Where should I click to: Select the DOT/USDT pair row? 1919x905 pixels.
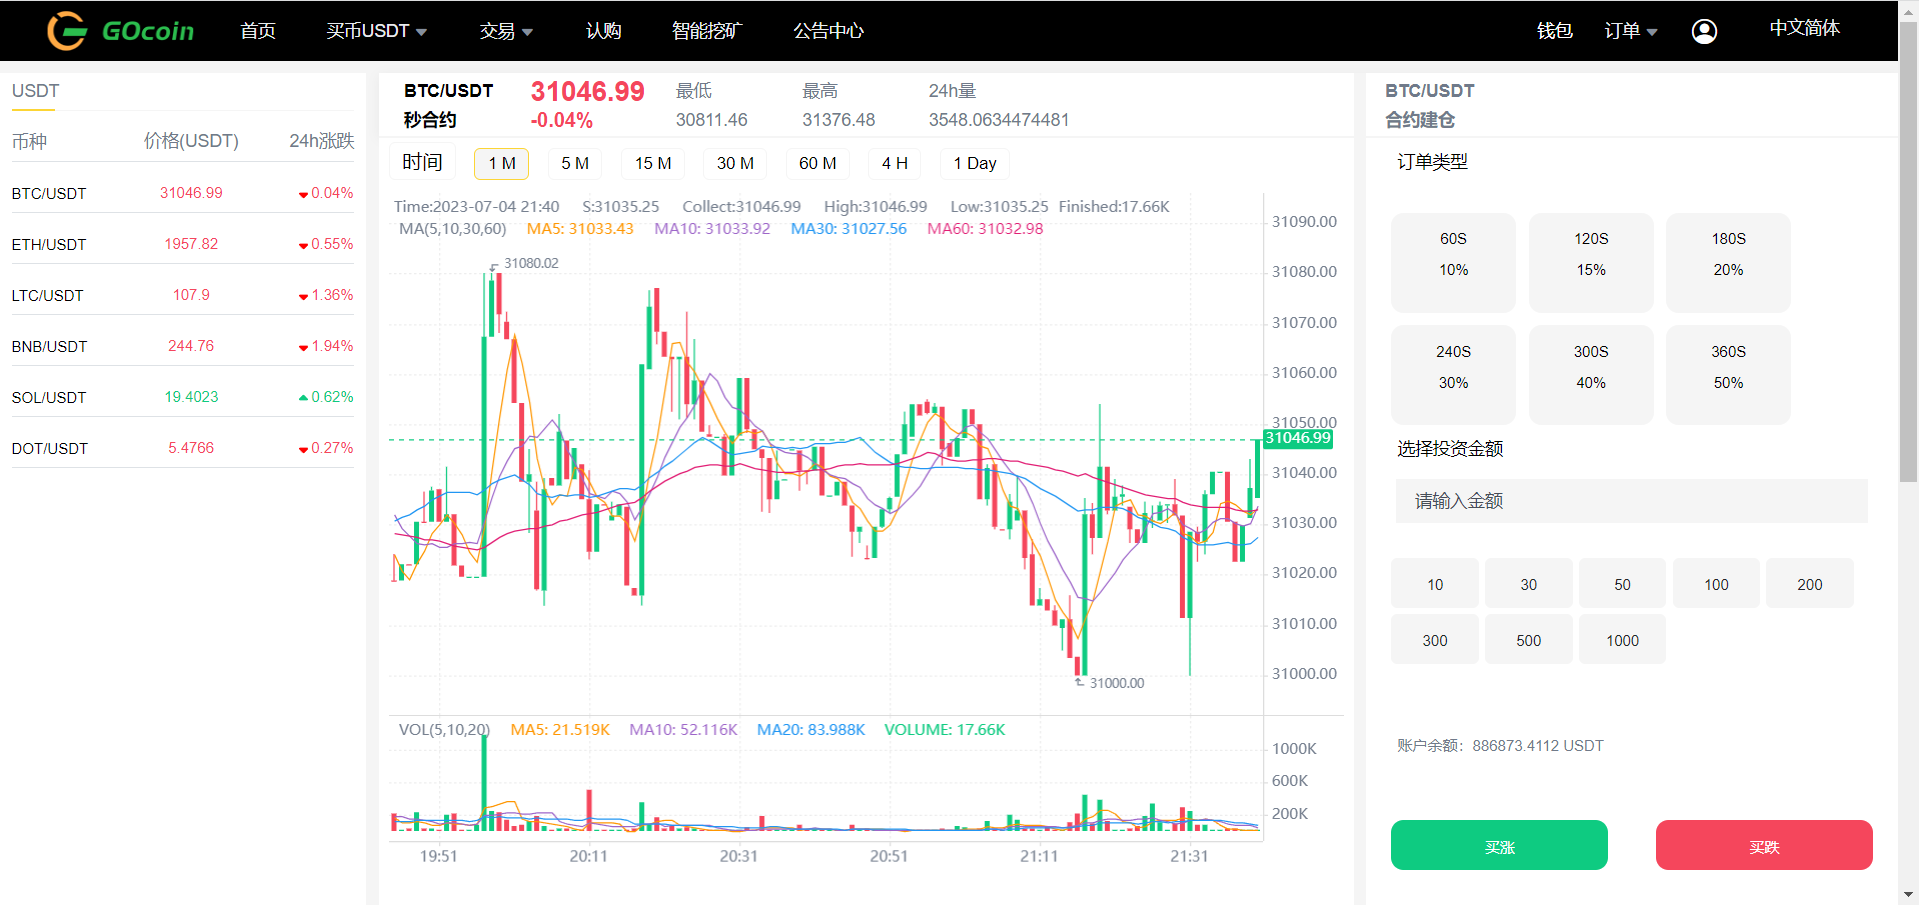182,448
